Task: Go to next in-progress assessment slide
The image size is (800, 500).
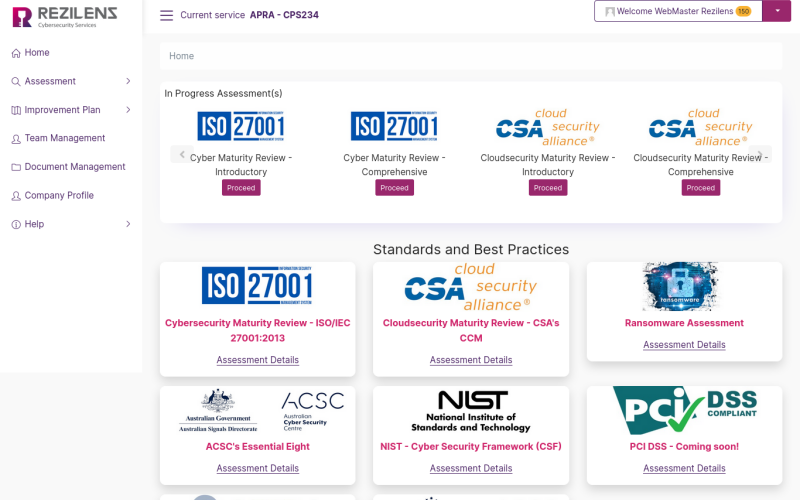Action: pyautogui.click(x=760, y=154)
